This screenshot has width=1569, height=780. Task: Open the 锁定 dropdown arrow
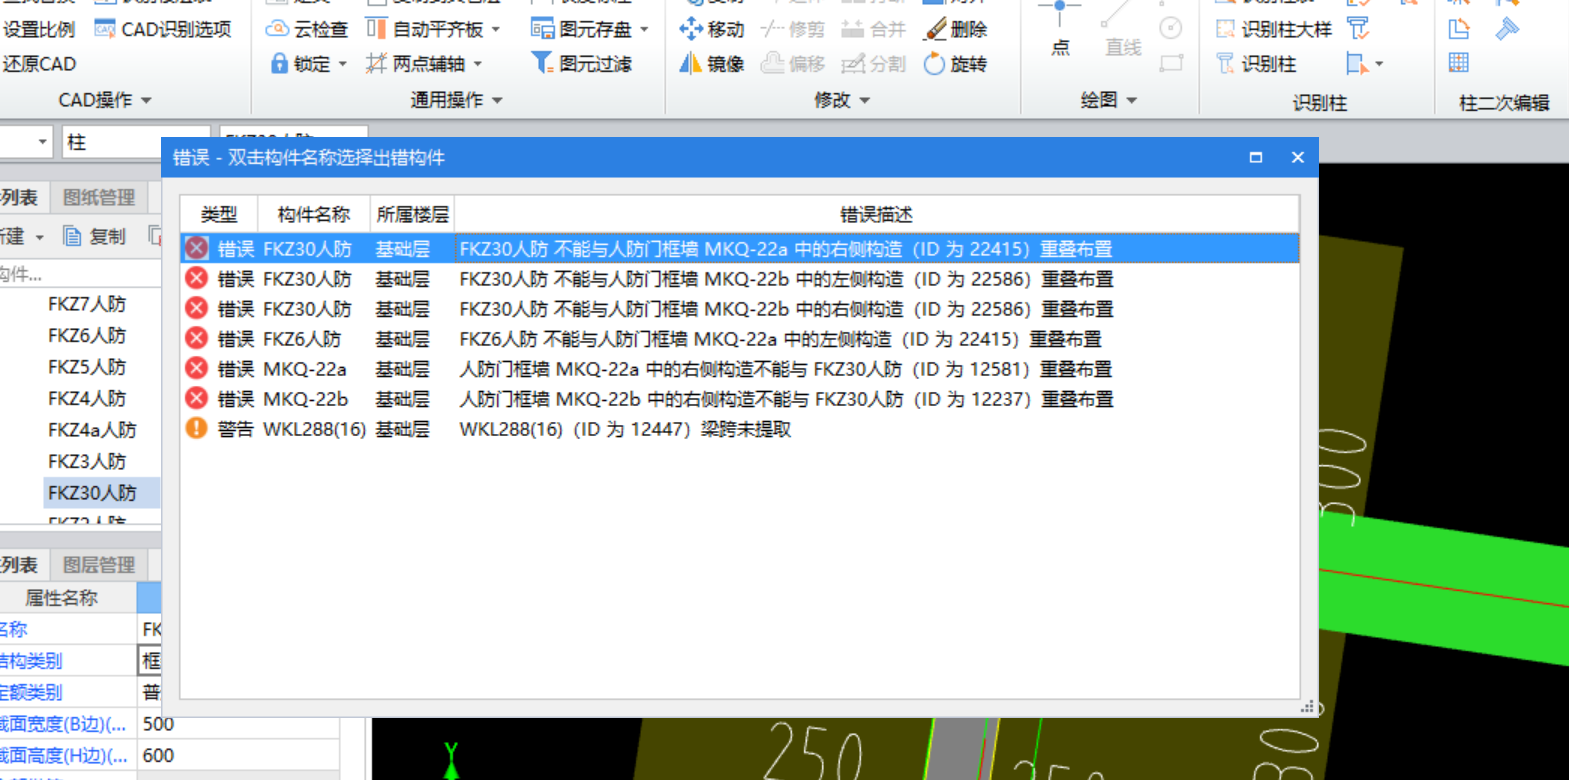click(x=343, y=64)
